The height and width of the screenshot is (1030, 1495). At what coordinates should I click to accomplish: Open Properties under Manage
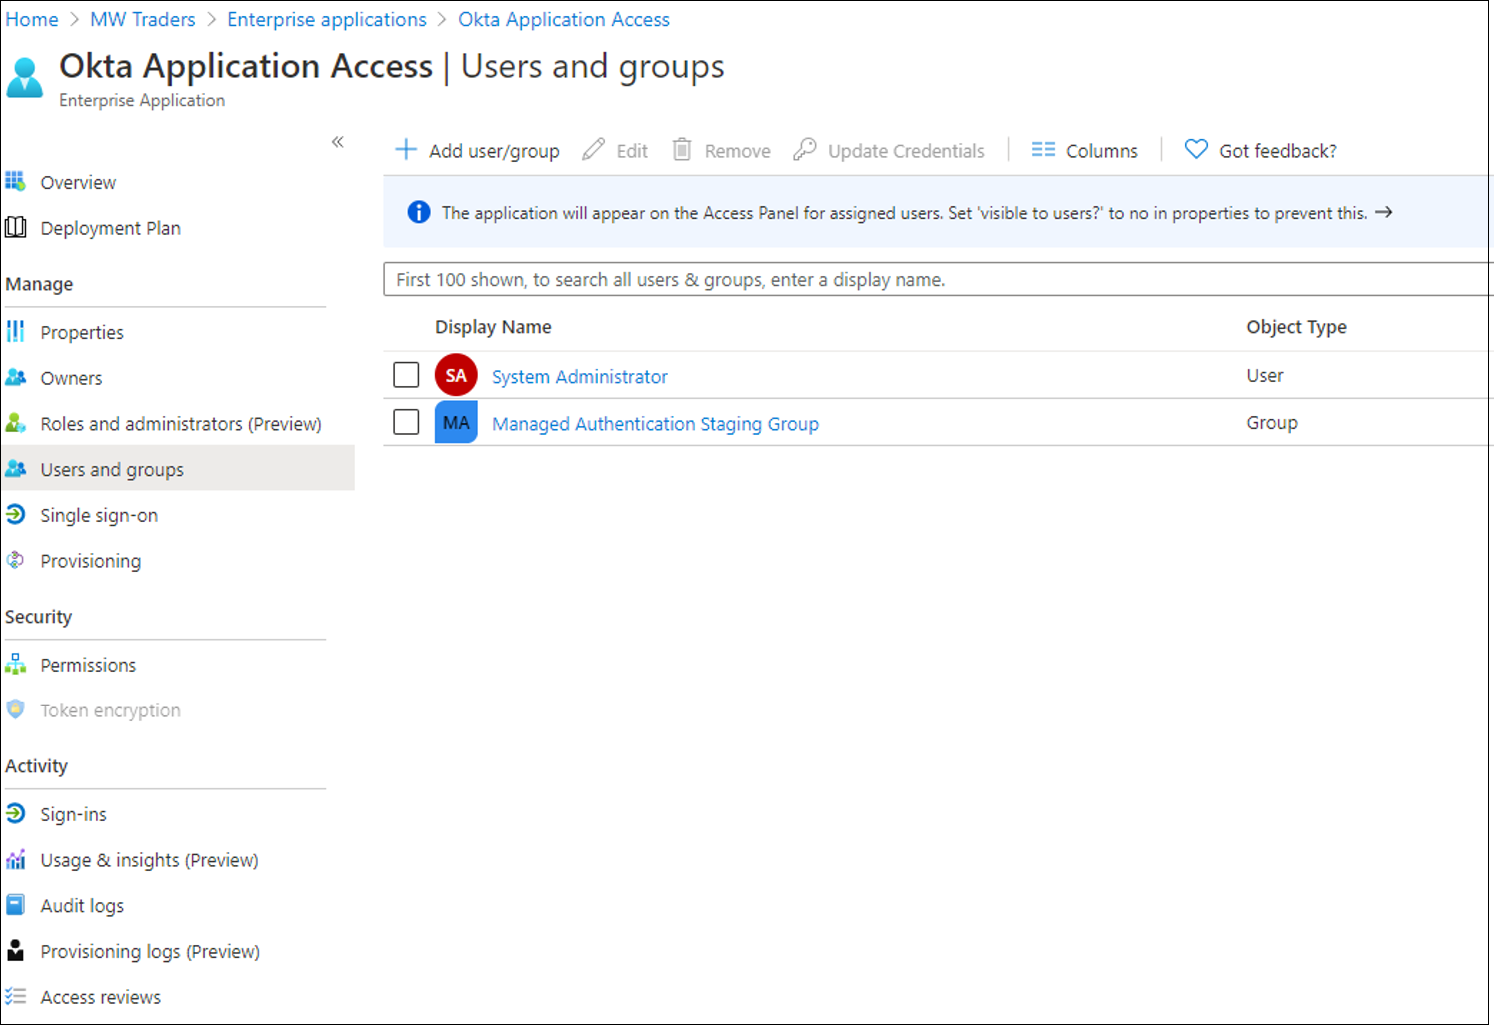82,332
